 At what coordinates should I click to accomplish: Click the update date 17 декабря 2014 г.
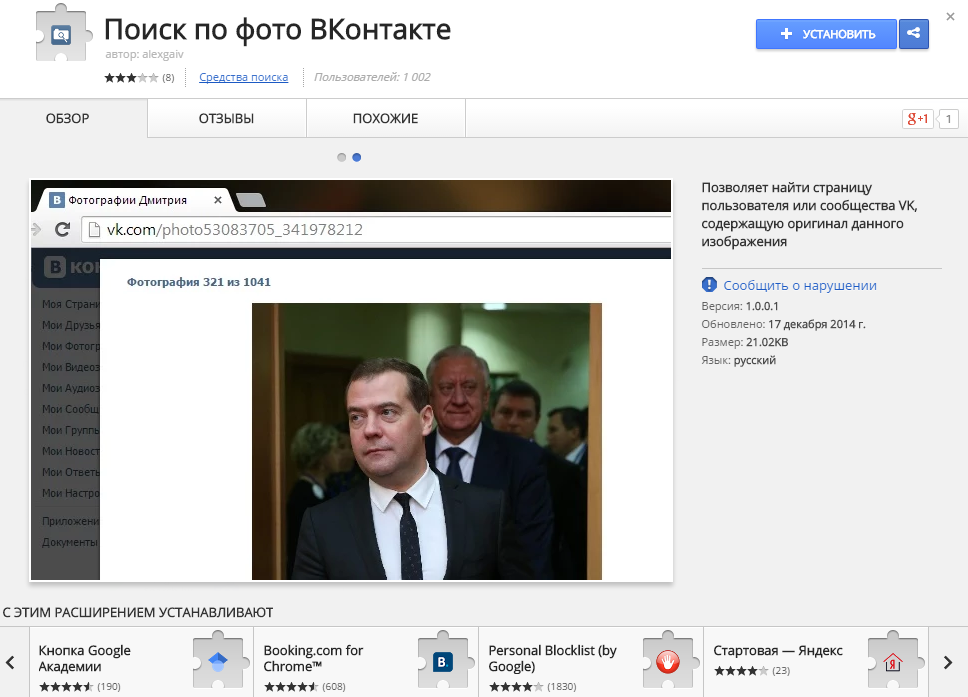click(x=817, y=324)
